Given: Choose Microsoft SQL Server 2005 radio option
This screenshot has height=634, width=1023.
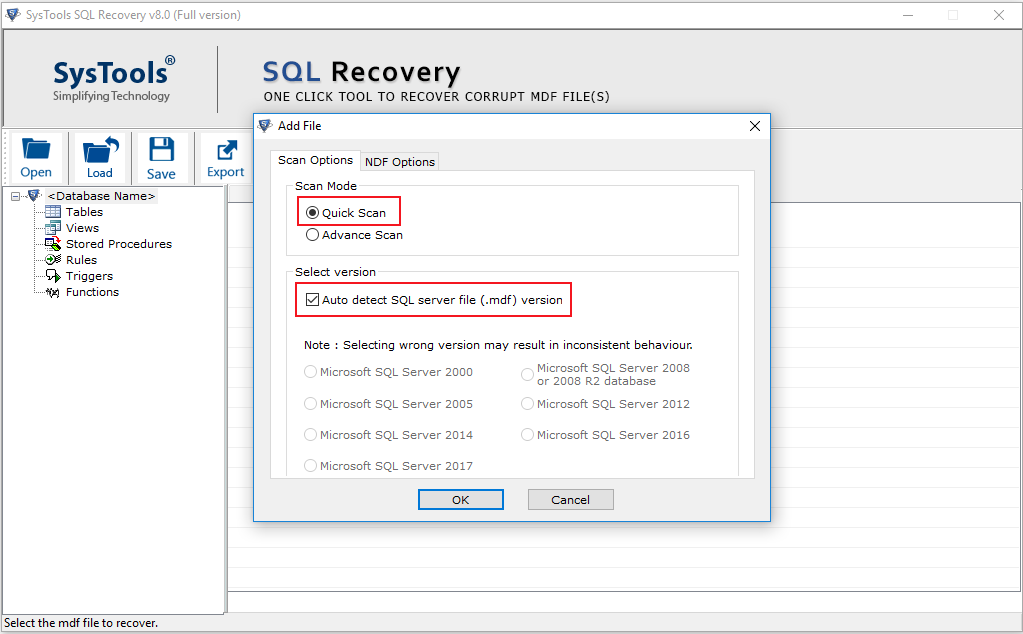Looking at the screenshot, I should click(x=311, y=404).
